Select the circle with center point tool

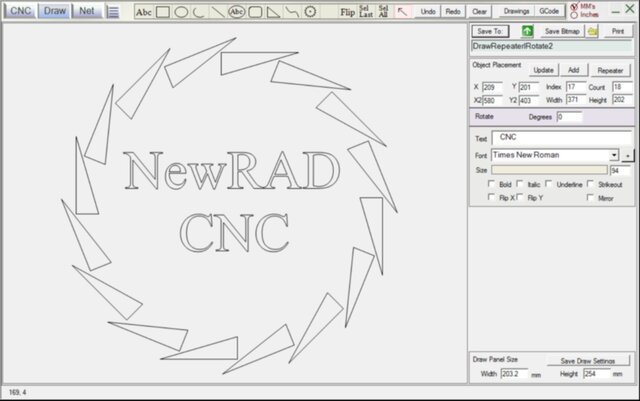click(310, 12)
